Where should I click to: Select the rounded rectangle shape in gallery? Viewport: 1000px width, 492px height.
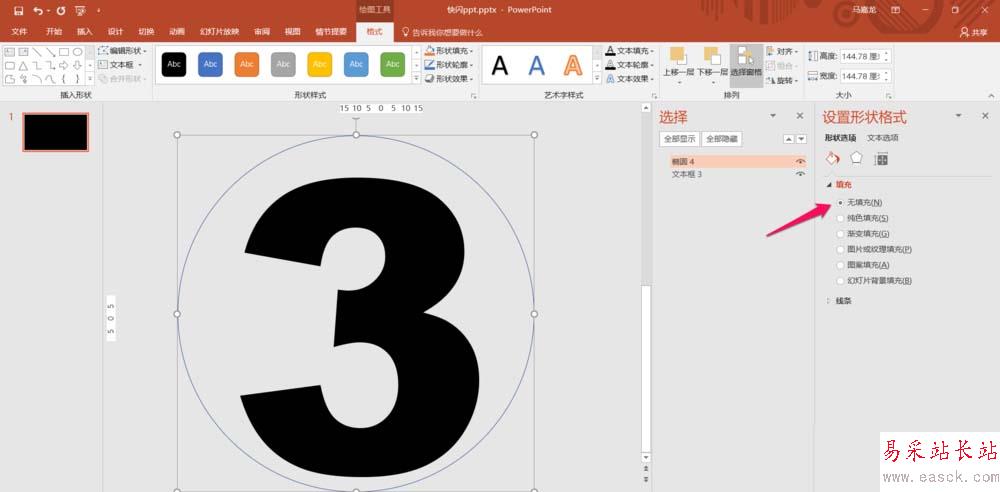(x=10, y=66)
